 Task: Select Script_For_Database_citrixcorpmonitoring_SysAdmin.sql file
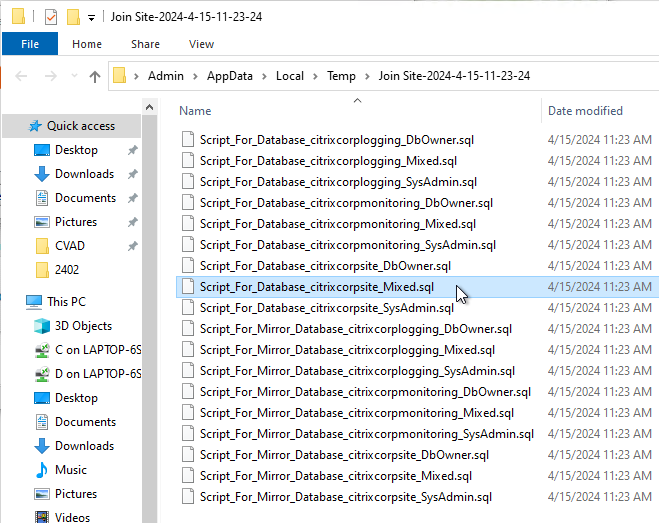(348, 245)
